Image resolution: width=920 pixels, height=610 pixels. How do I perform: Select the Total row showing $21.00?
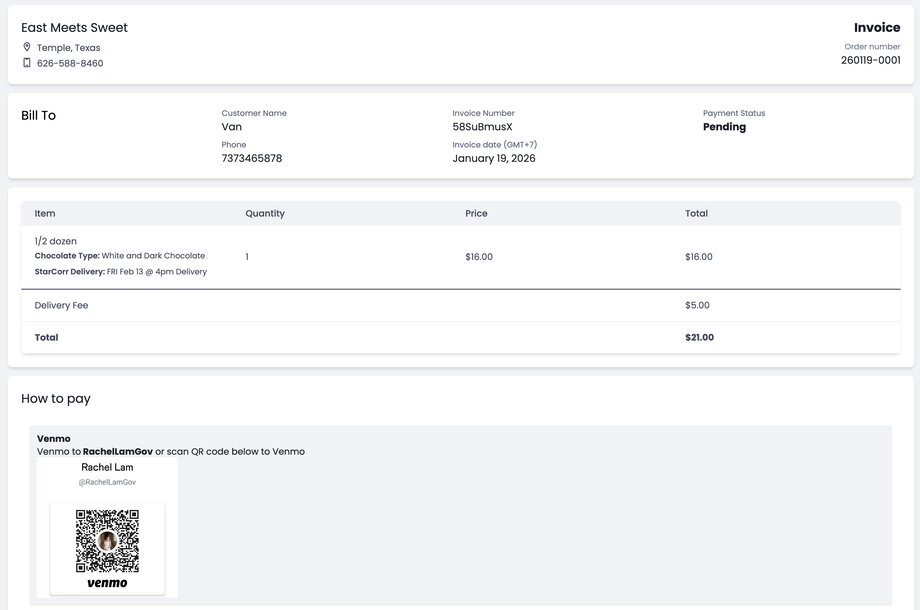click(x=460, y=337)
